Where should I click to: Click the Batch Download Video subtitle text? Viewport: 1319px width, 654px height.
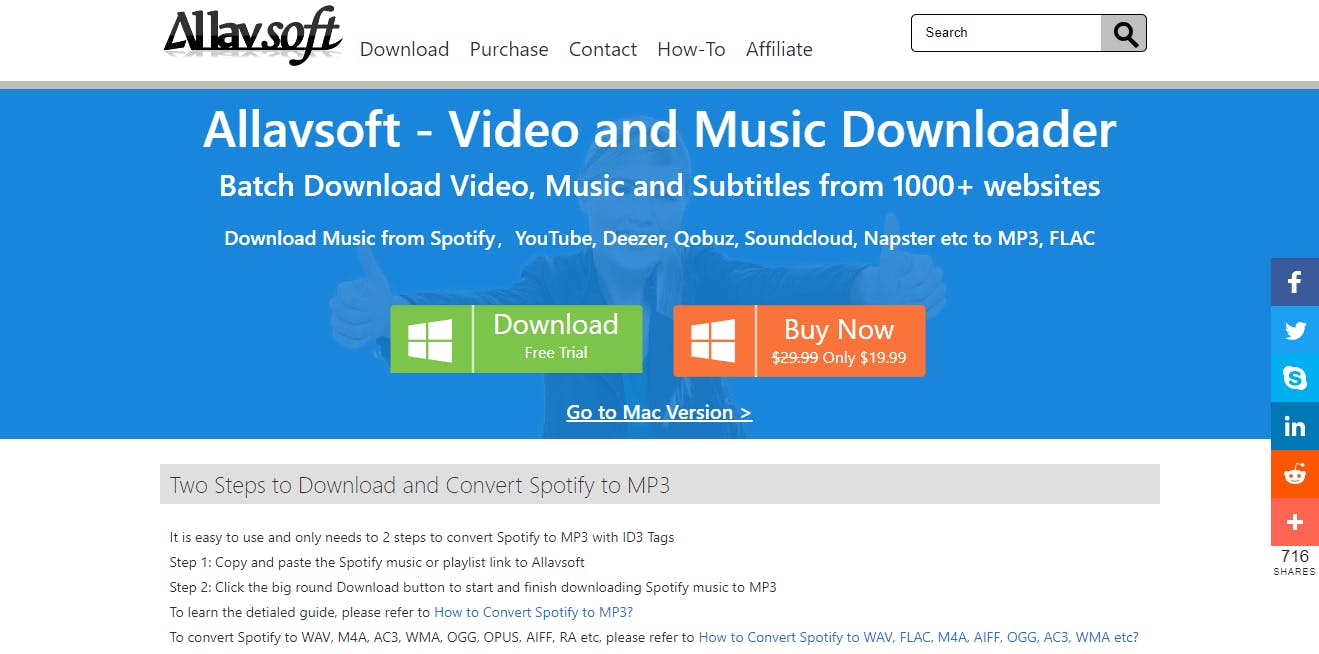660,186
